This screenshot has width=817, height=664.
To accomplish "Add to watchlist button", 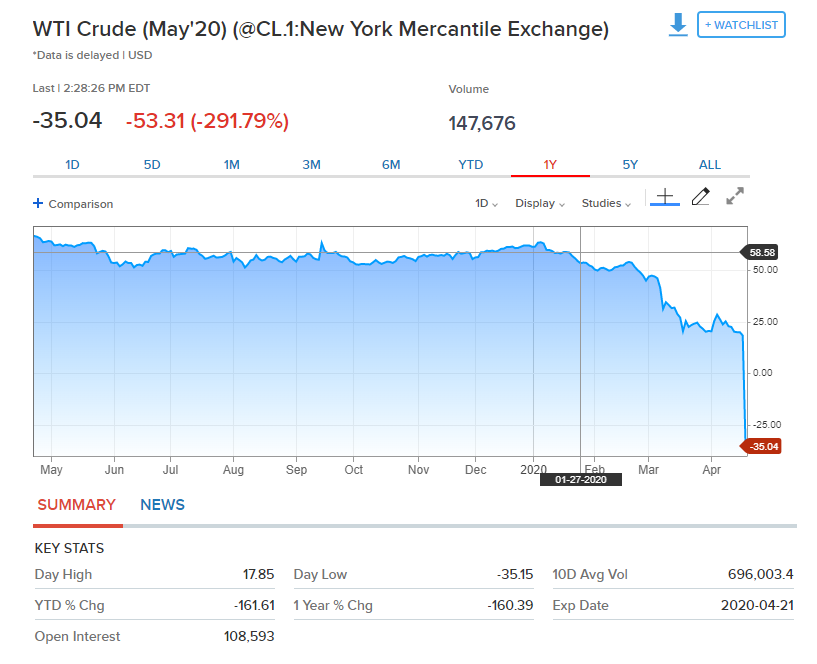I will click(x=741, y=25).
